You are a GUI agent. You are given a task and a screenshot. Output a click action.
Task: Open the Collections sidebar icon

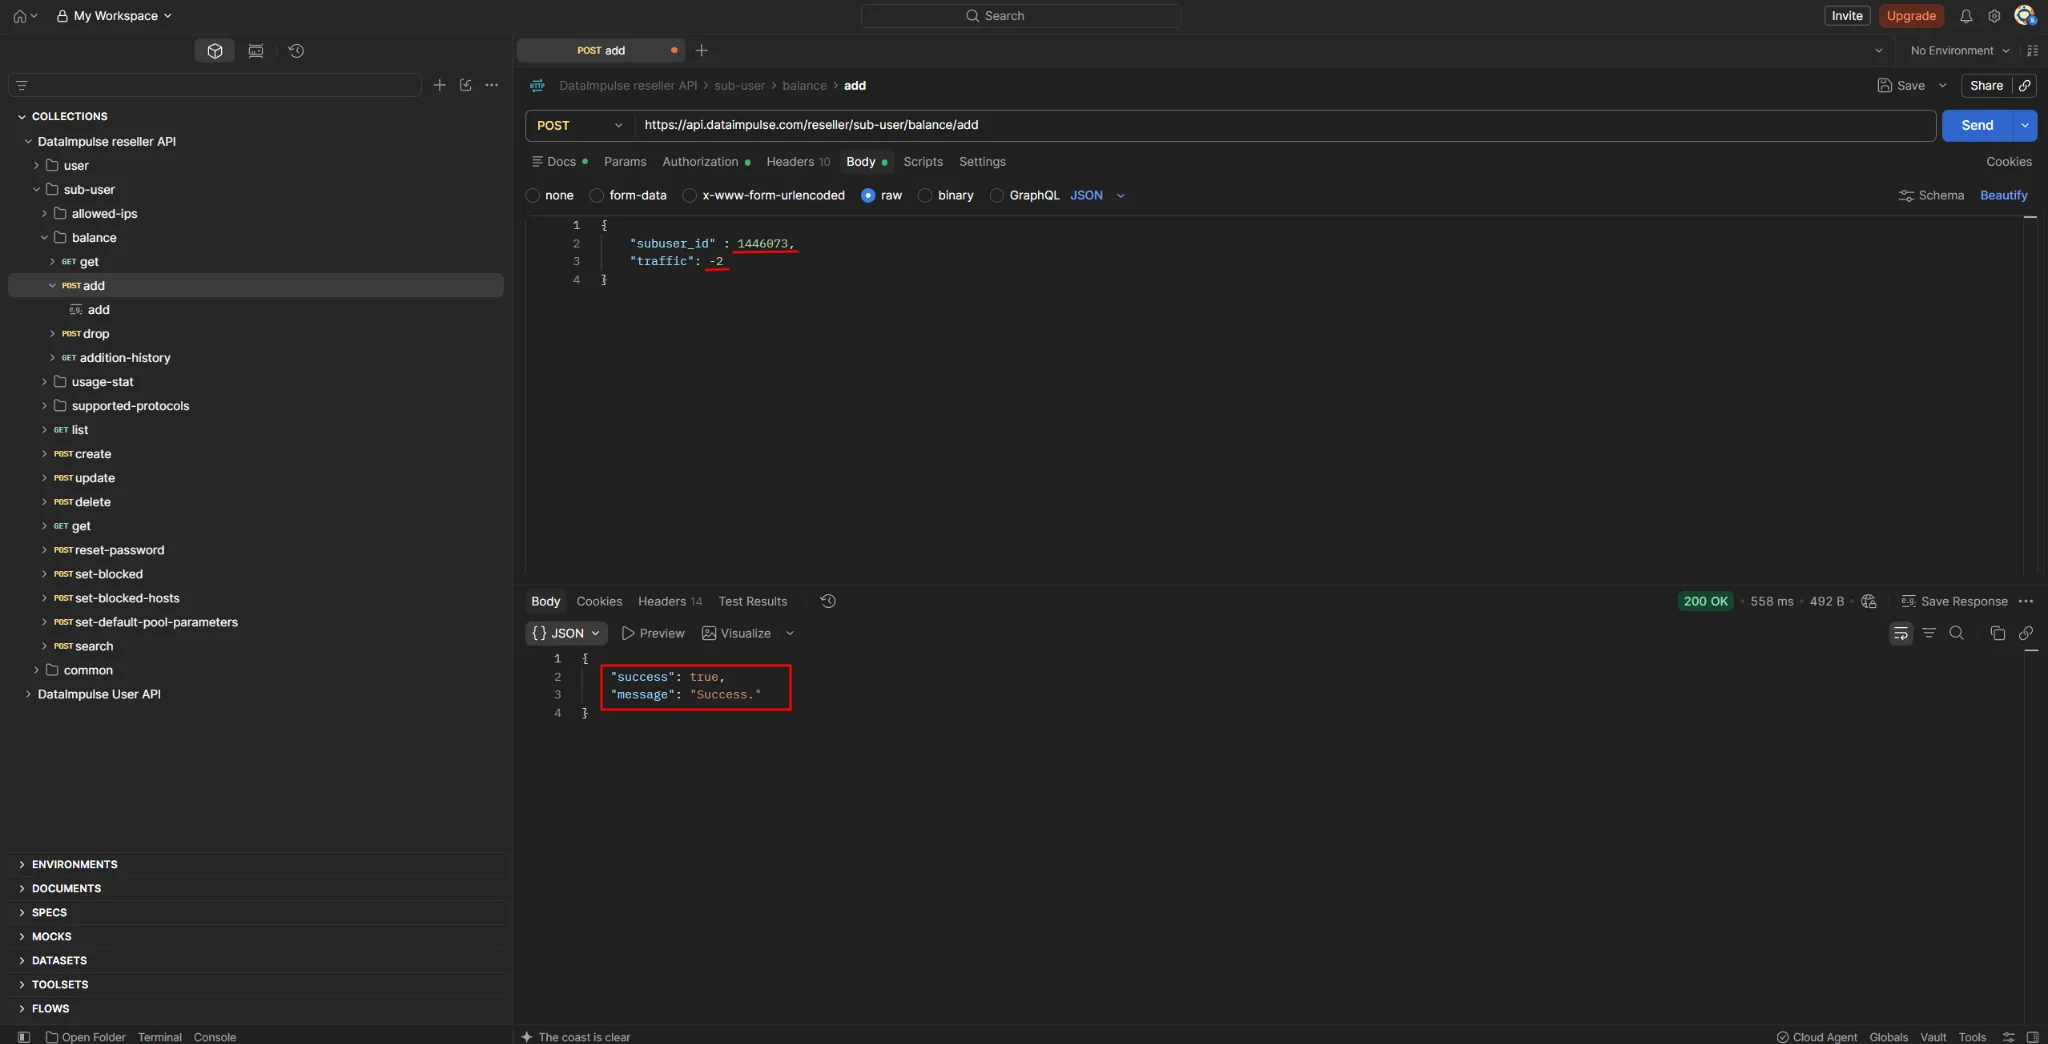215,51
